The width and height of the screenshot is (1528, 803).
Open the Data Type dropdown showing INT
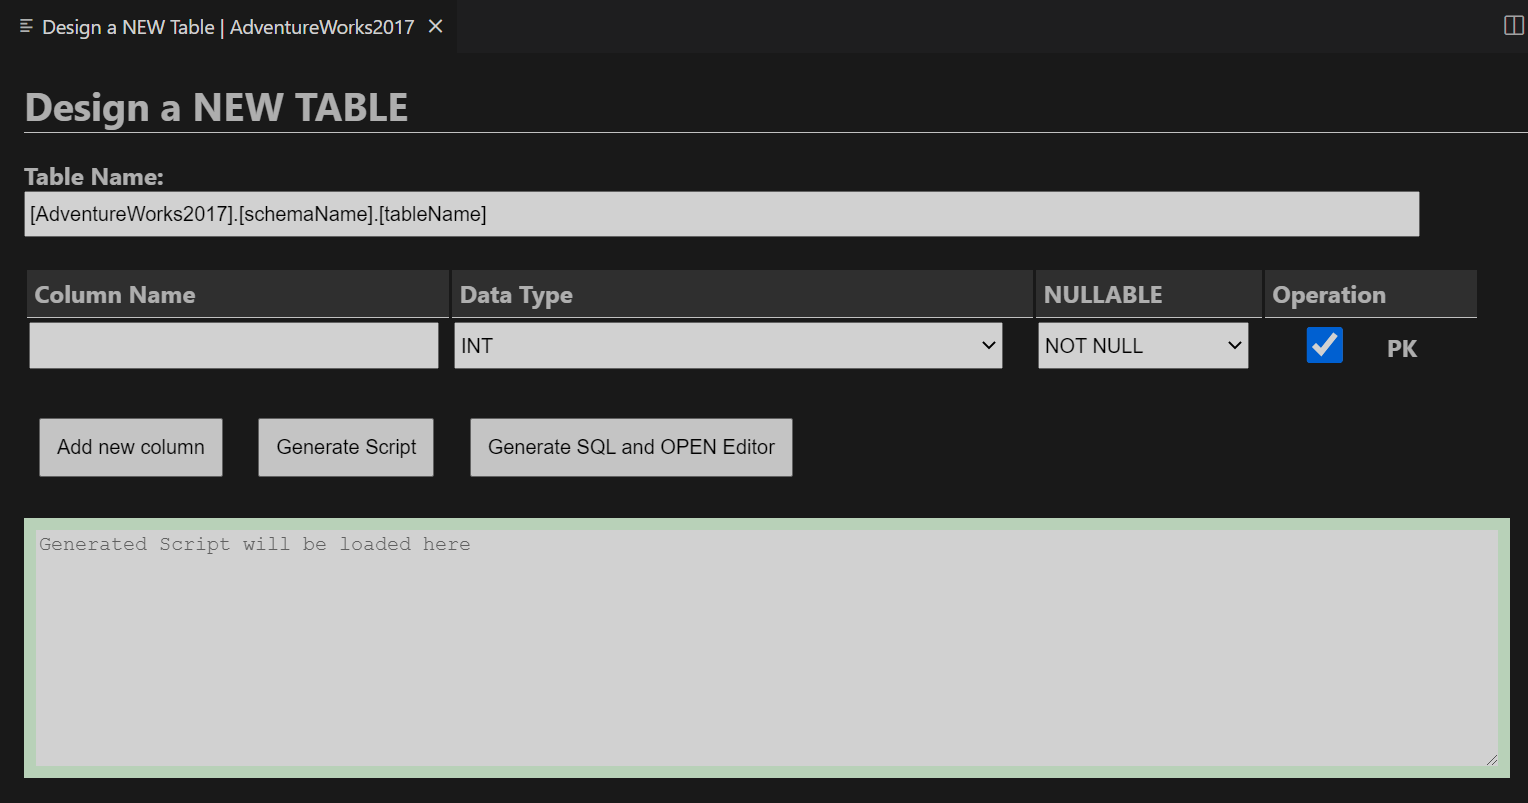tap(727, 345)
